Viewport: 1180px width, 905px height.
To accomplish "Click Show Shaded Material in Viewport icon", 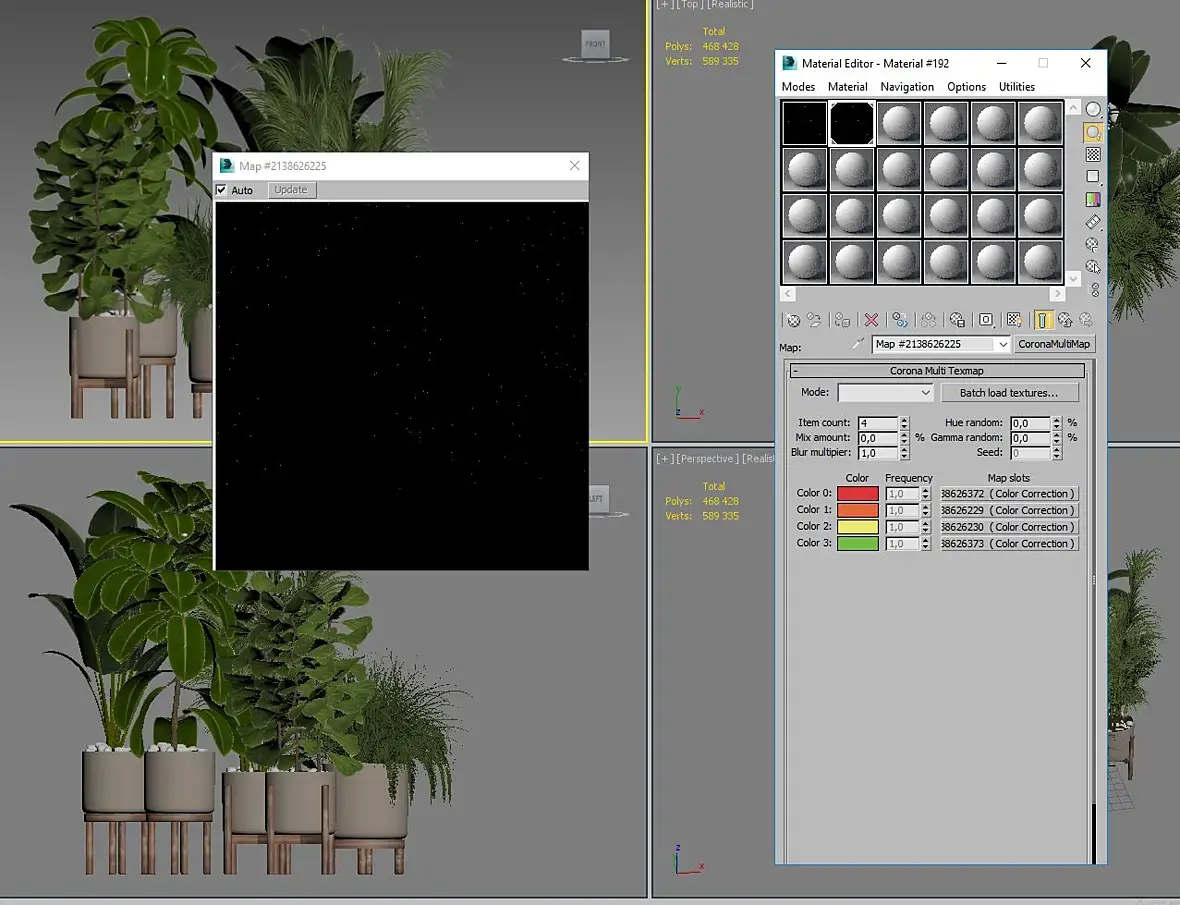I will point(1014,320).
